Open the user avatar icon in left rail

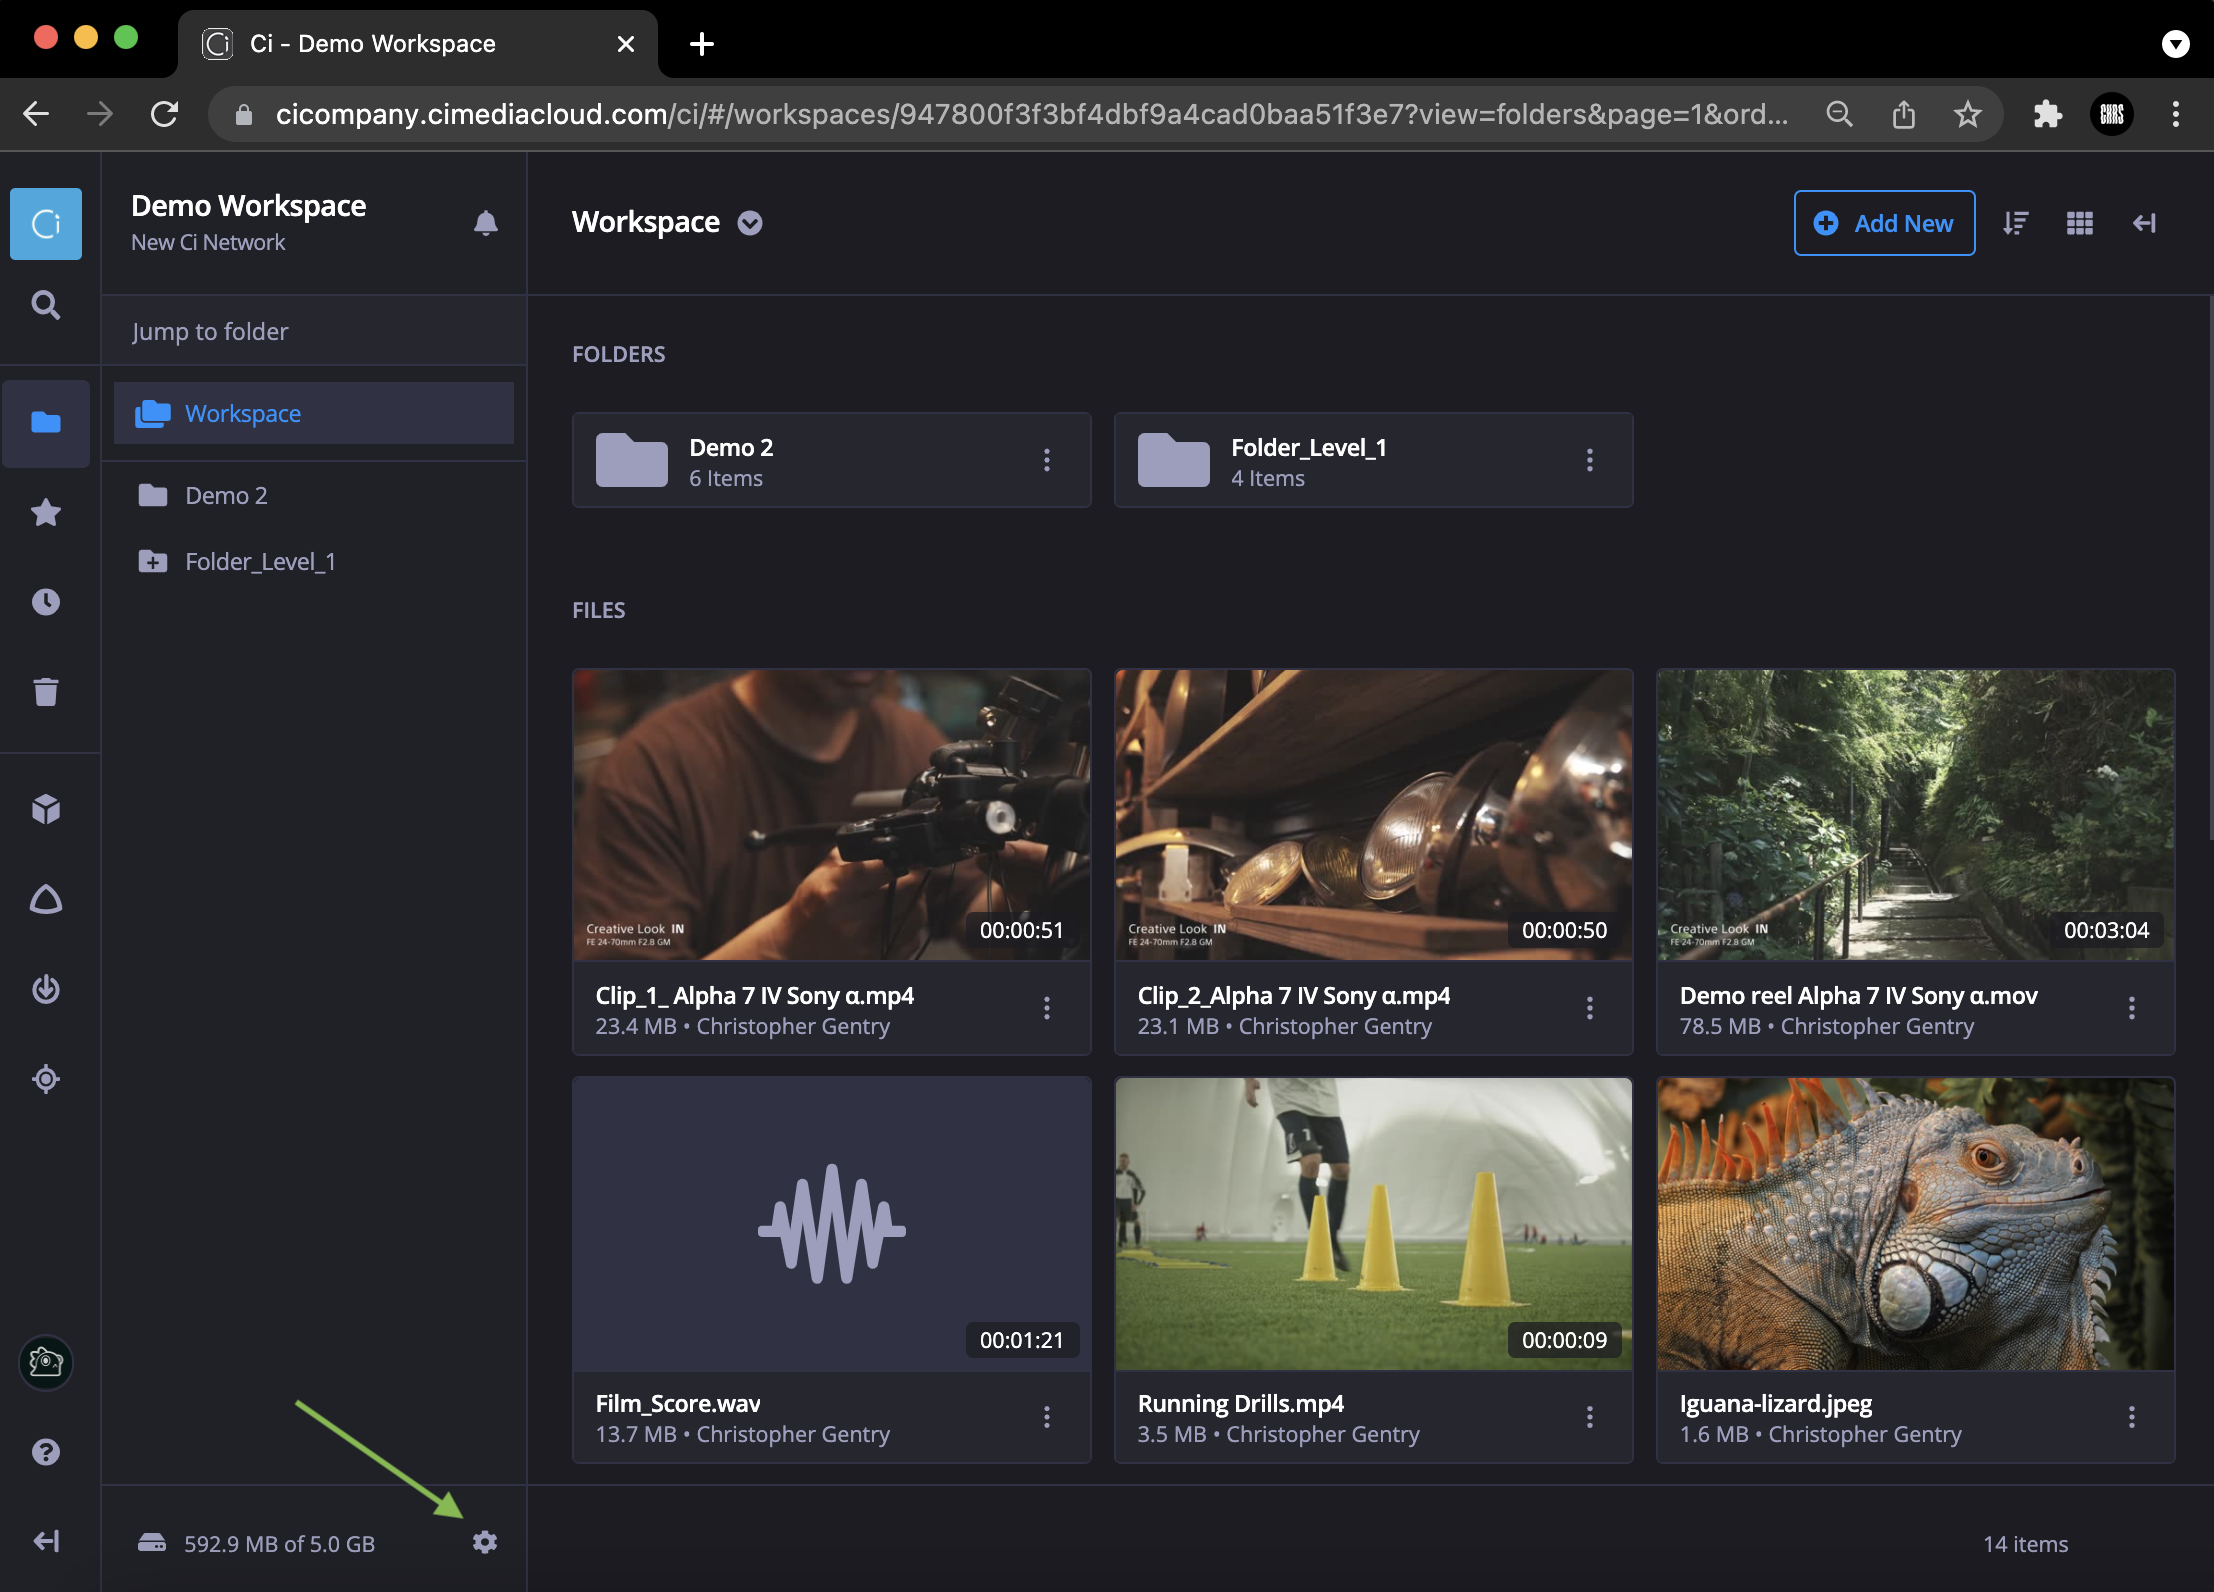click(x=46, y=1362)
